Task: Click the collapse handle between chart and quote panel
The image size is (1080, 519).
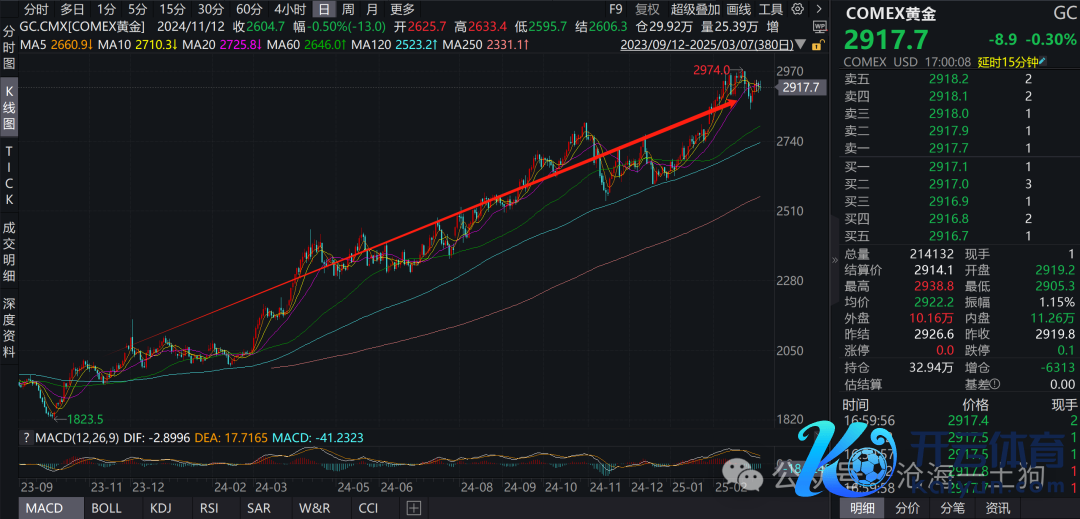Action: 835,260
